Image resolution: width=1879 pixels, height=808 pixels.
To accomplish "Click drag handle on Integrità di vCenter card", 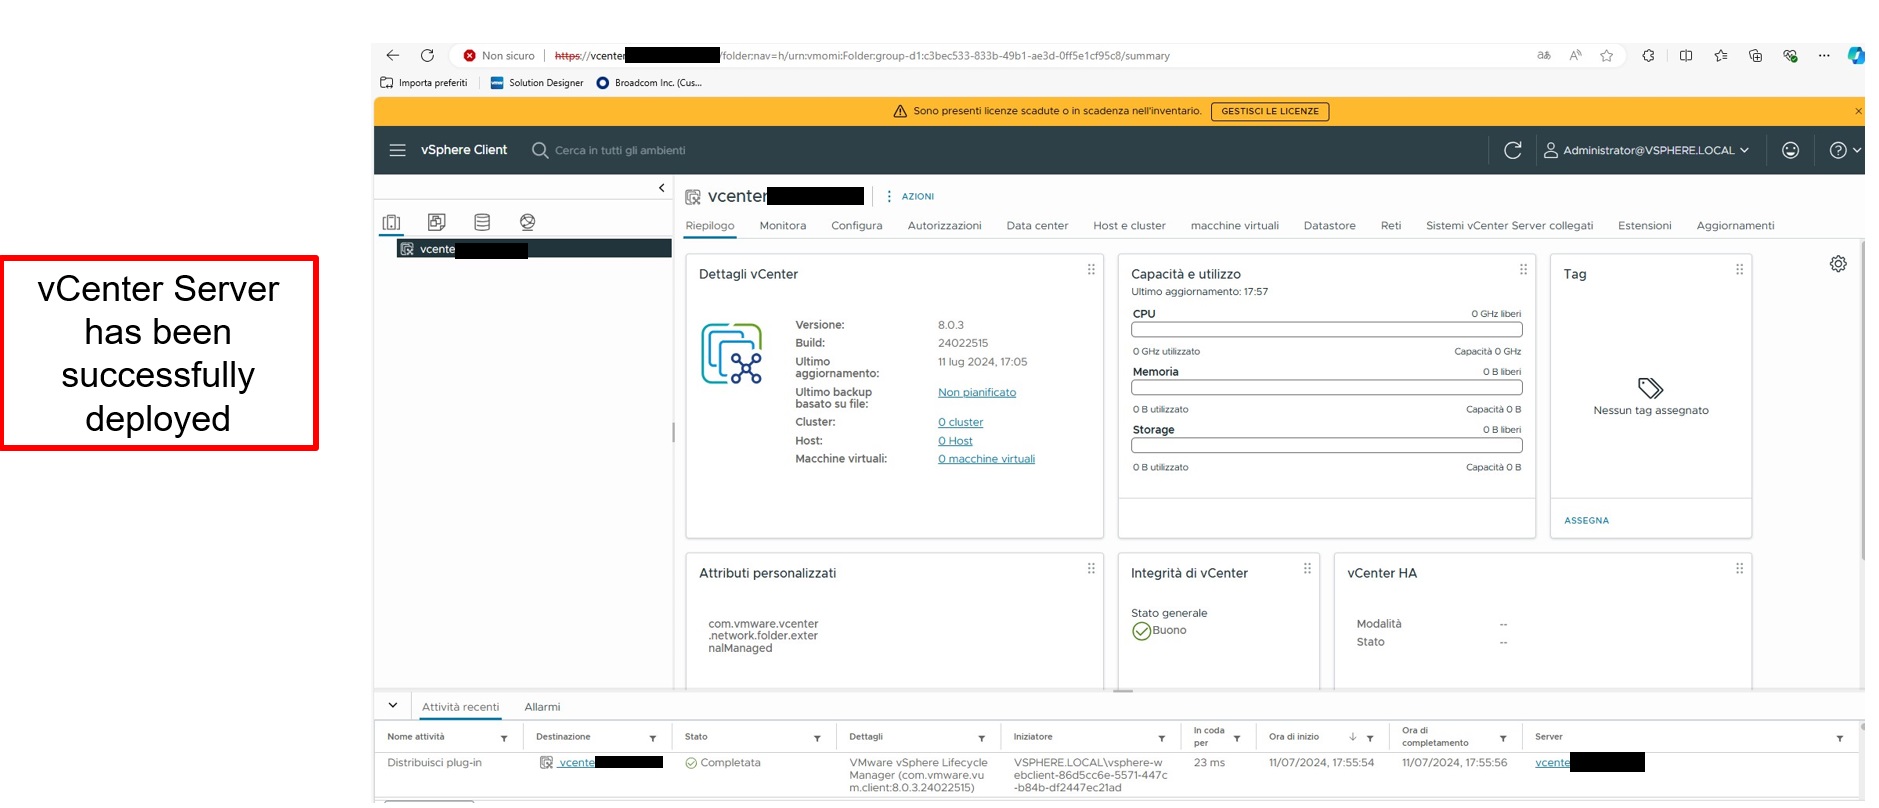I will coord(1307,569).
